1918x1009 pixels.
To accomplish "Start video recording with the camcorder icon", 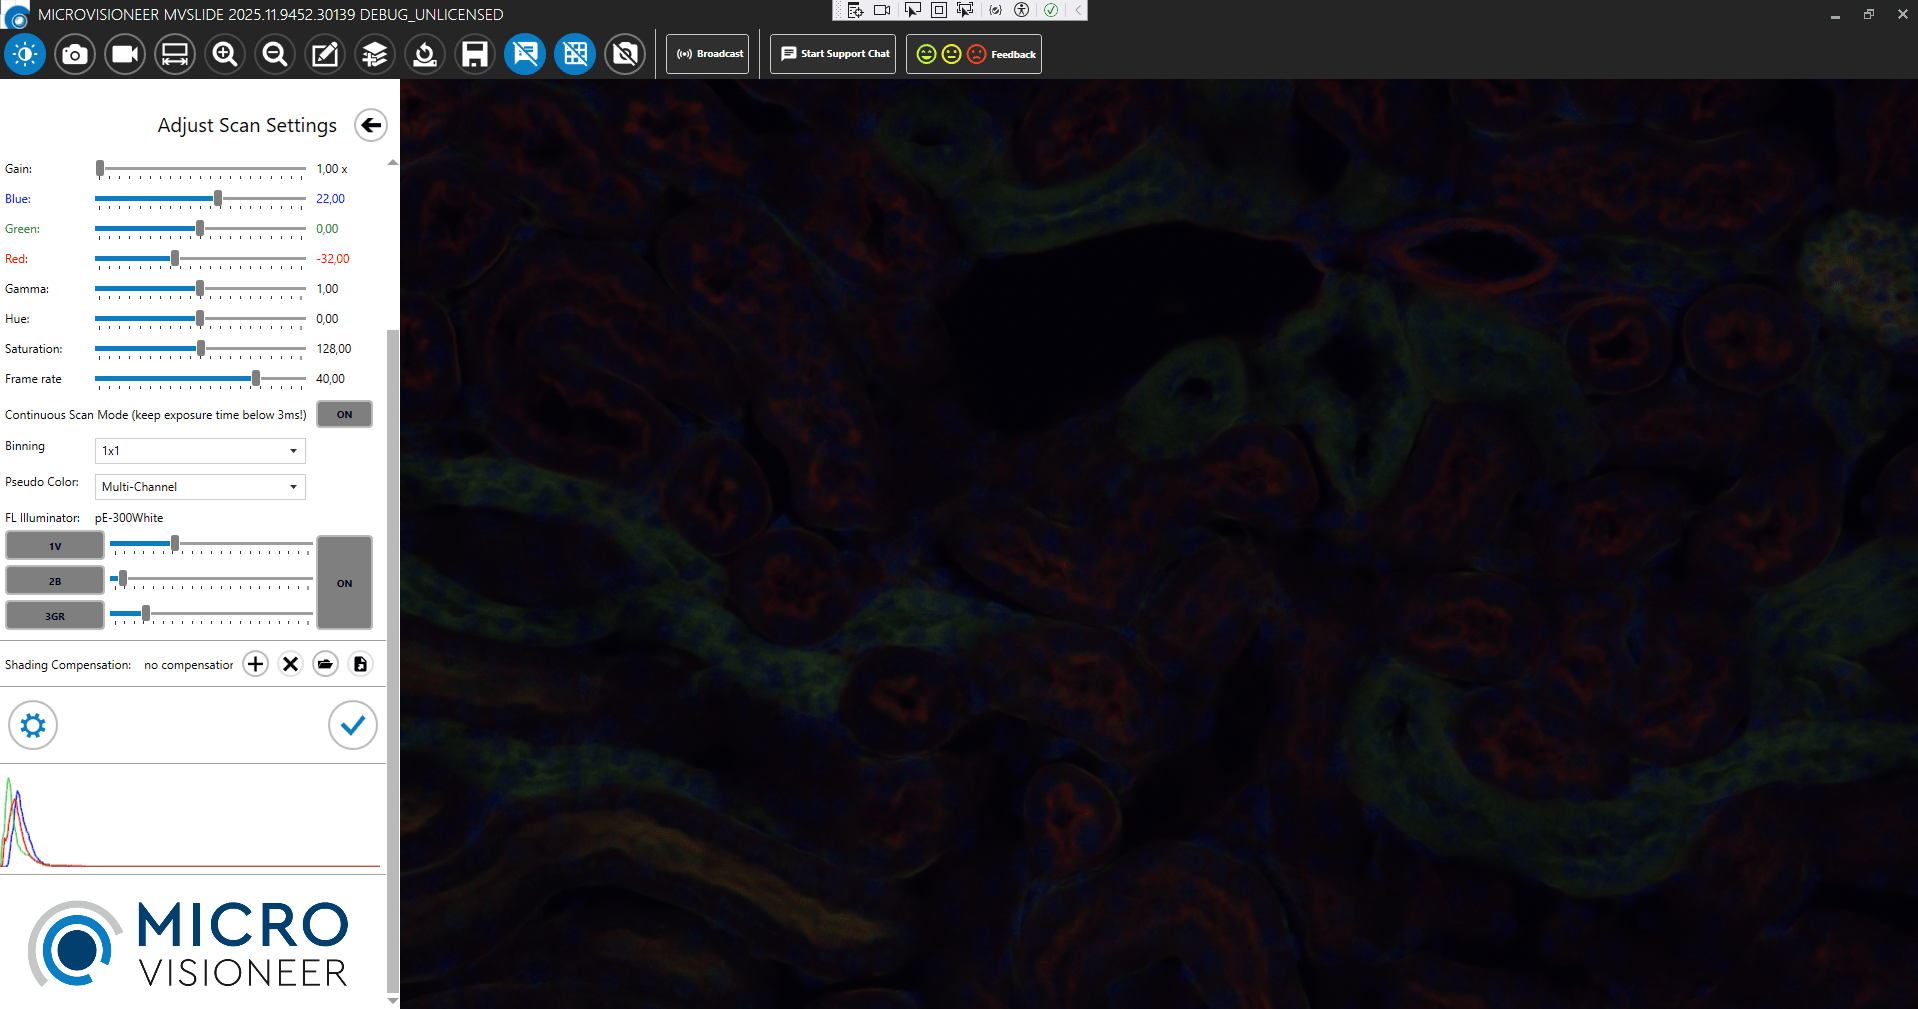I will click(124, 54).
